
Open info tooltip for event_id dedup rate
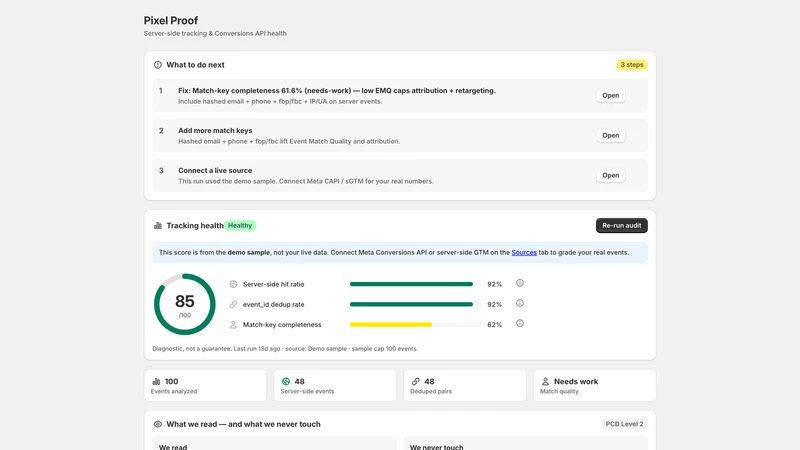tap(519, 304)
